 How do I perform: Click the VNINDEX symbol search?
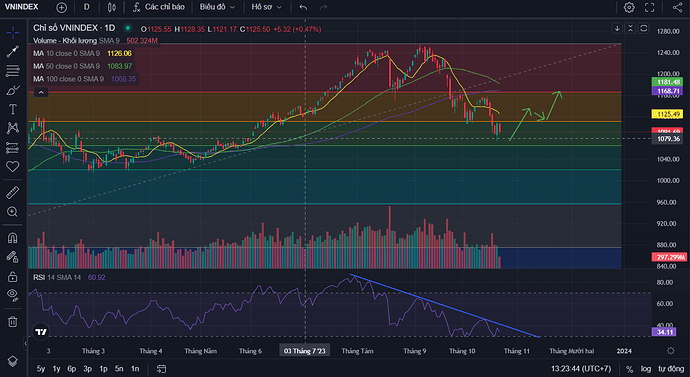(x=22, y=7)
